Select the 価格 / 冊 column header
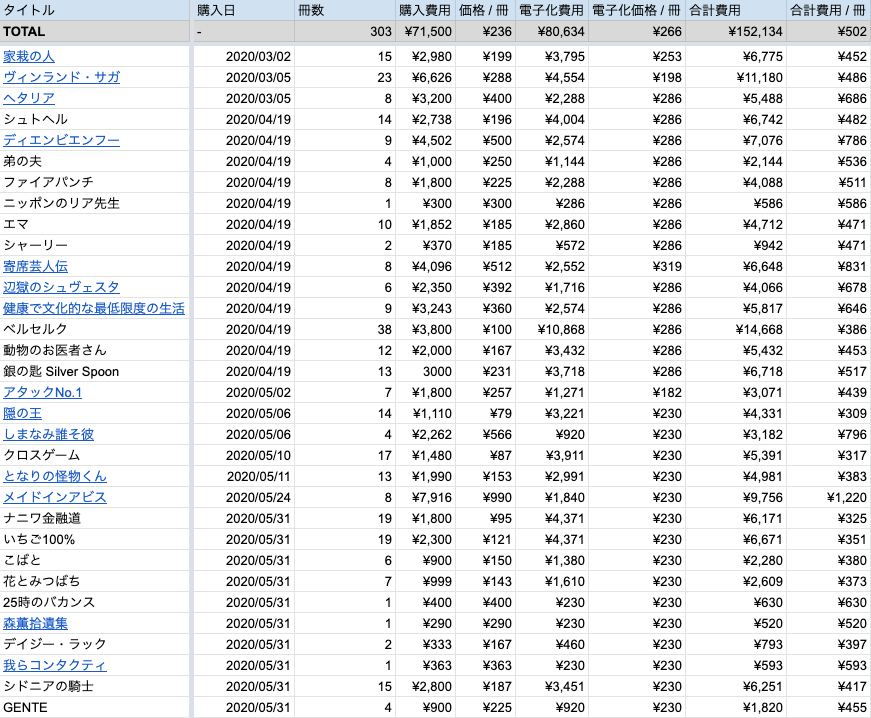Screen dimensions: 871x718 (x=485, y=10)
